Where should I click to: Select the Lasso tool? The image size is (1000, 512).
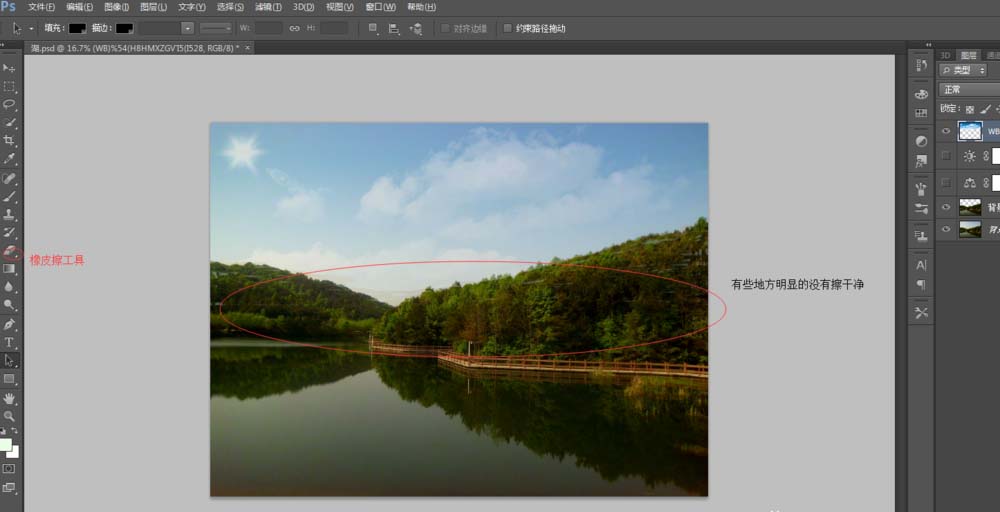9,103
